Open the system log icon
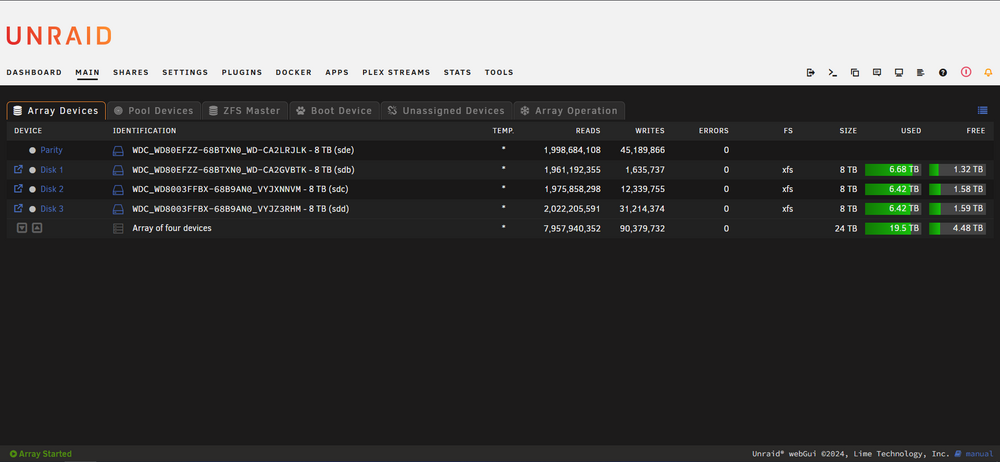The height and width of the screenshot is (462, 1000). (x=920, y=73)
